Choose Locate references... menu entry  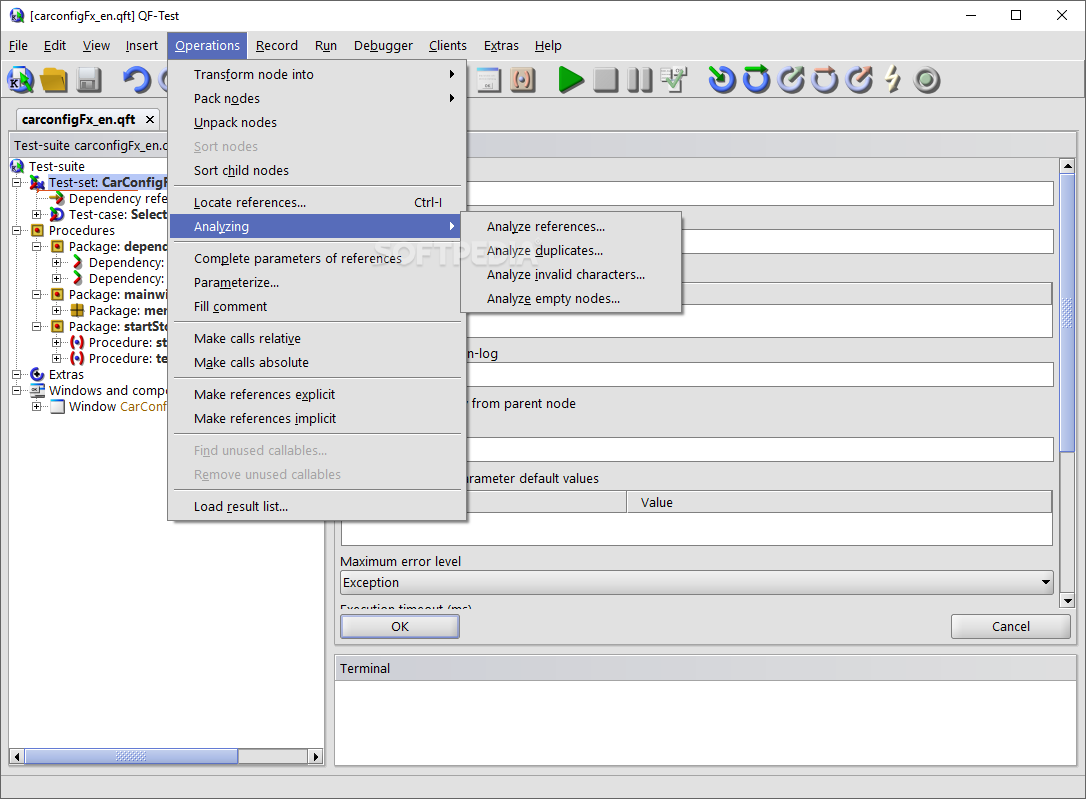(x=317, y=202)
